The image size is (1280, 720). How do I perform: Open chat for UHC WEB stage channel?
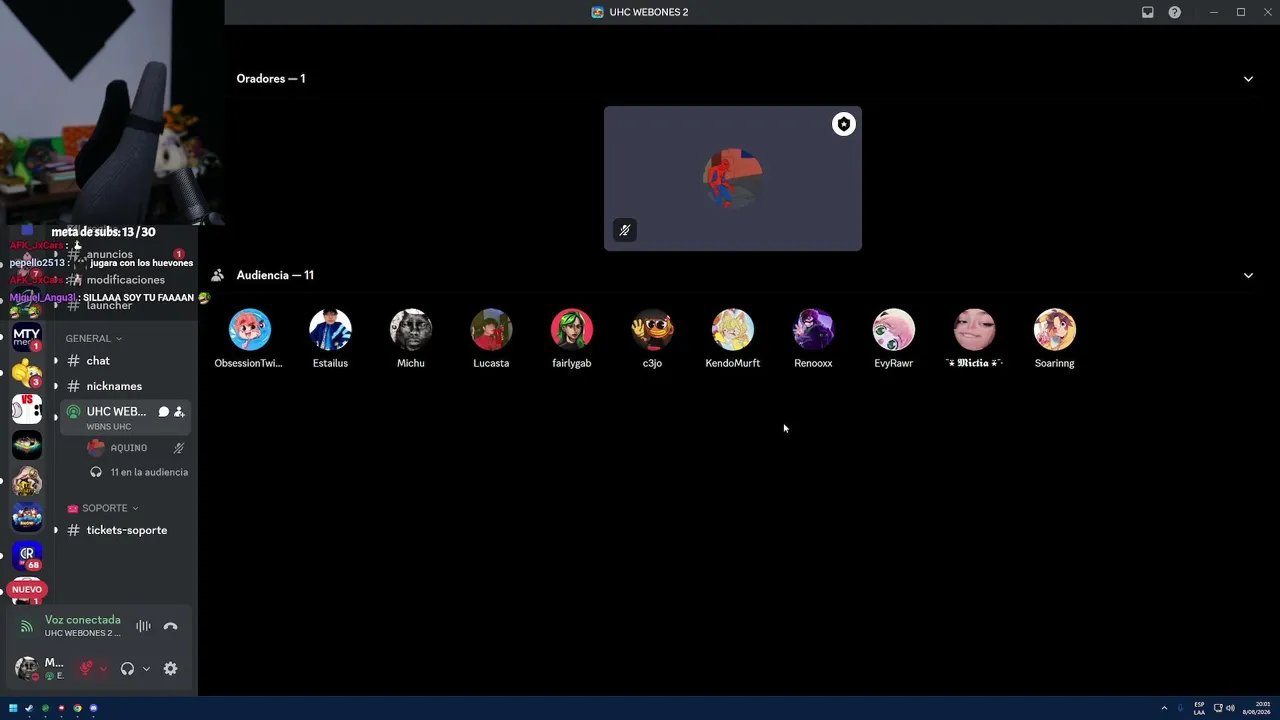[164, 412]
